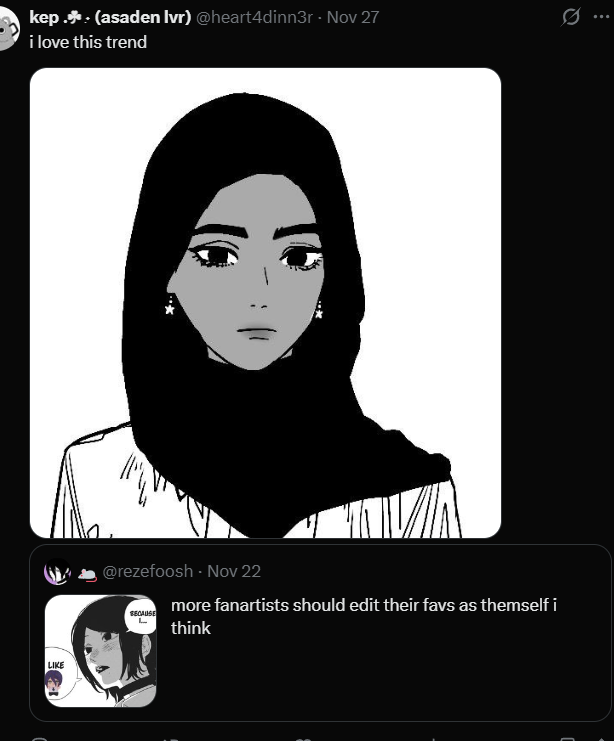Open the three-dot More menu
614x741 pixels.
(601, 17)
